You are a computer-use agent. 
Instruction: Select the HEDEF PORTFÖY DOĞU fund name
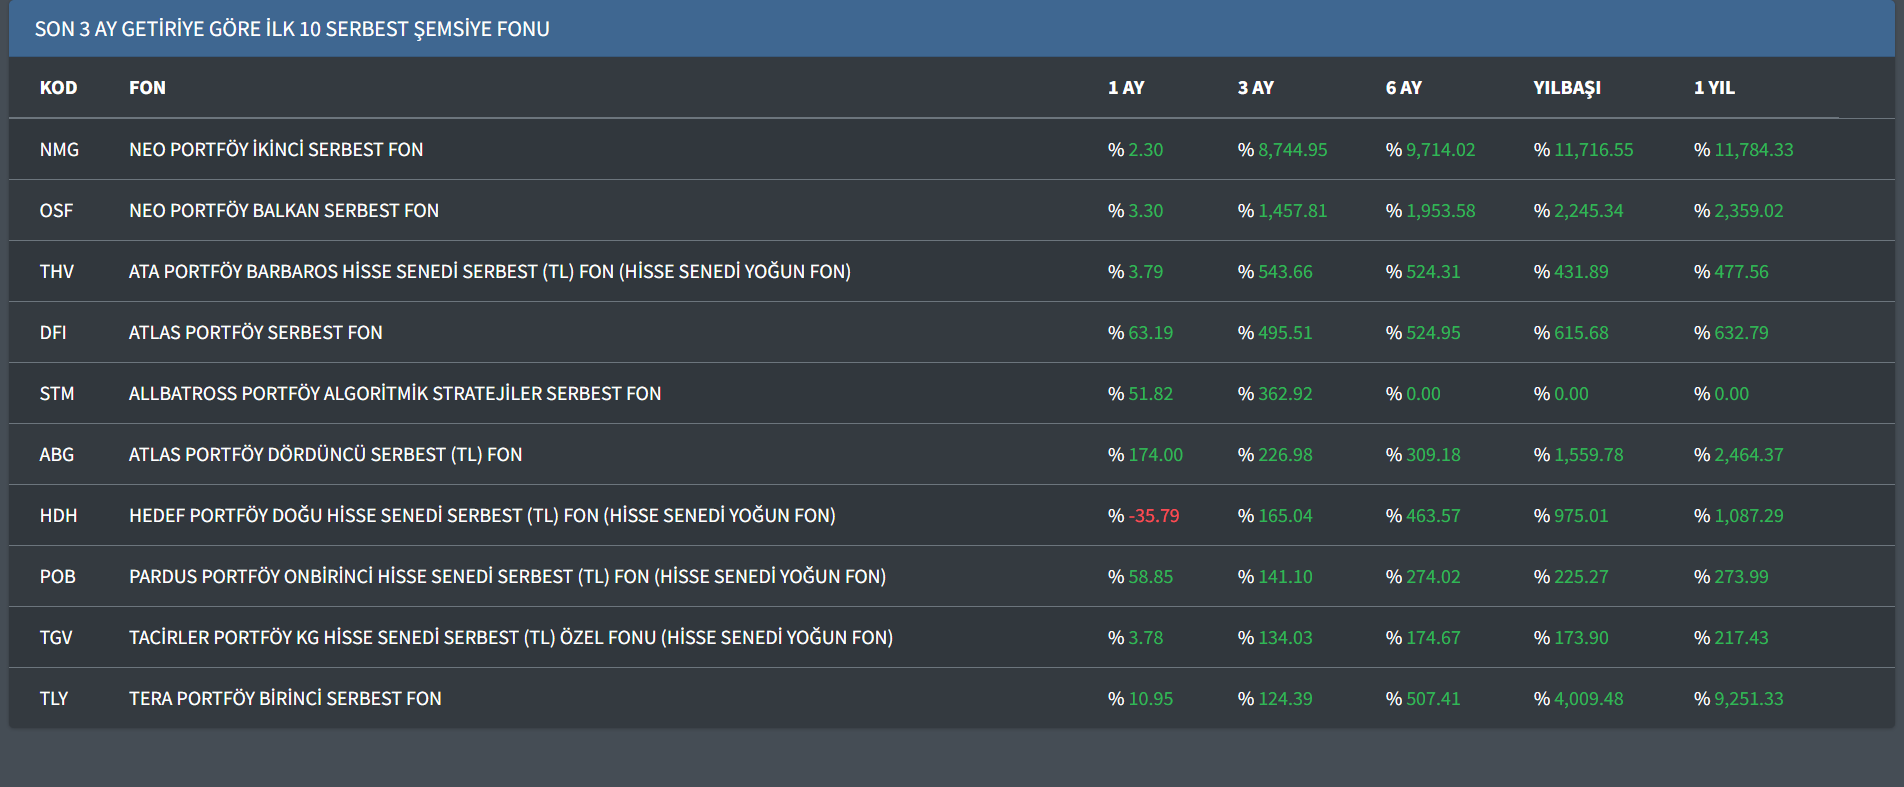click(482, 516)
